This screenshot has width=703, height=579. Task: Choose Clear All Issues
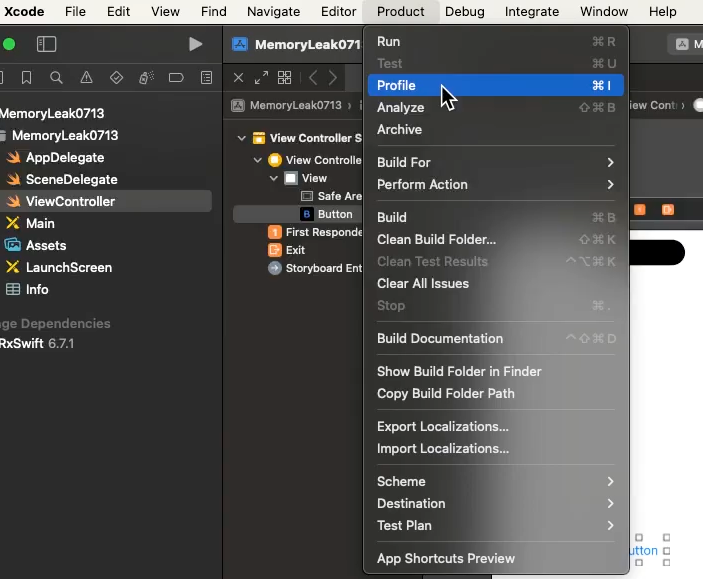click(x=496, y=283)
